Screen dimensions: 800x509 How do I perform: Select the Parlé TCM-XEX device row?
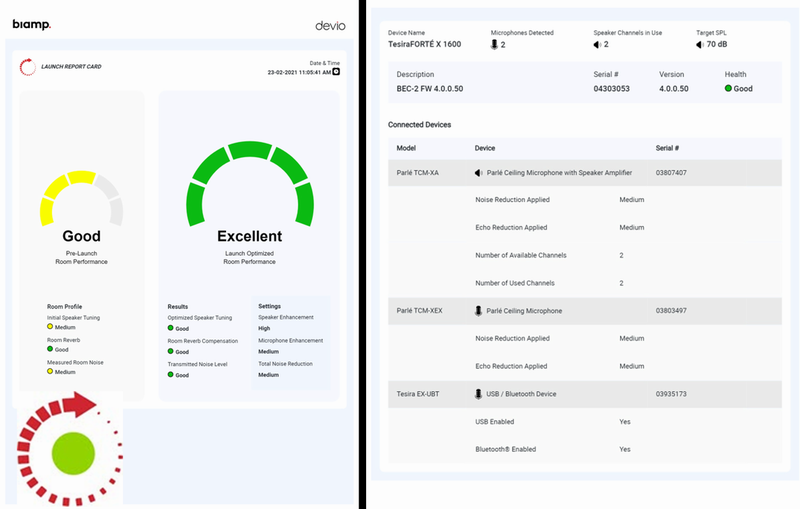(x=585, y=311)
